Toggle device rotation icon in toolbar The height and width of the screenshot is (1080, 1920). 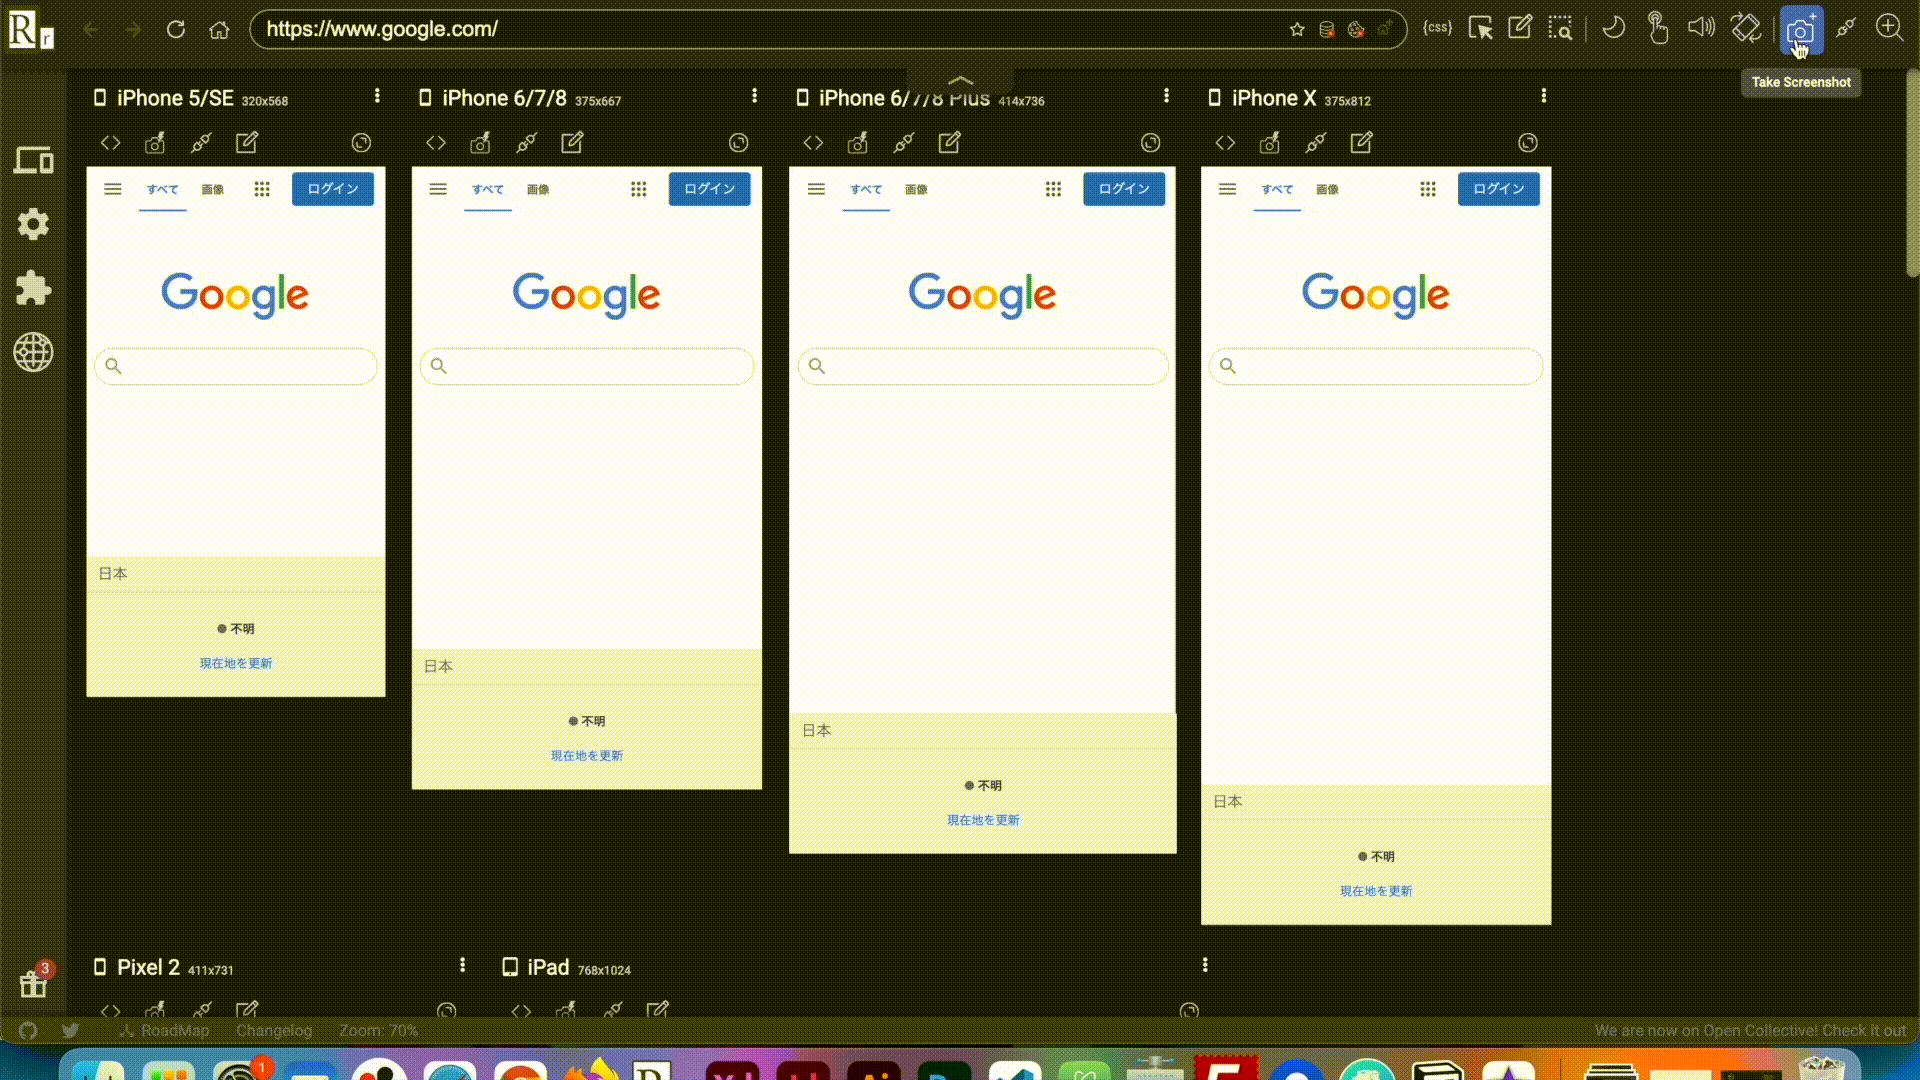coord(1746,28)
